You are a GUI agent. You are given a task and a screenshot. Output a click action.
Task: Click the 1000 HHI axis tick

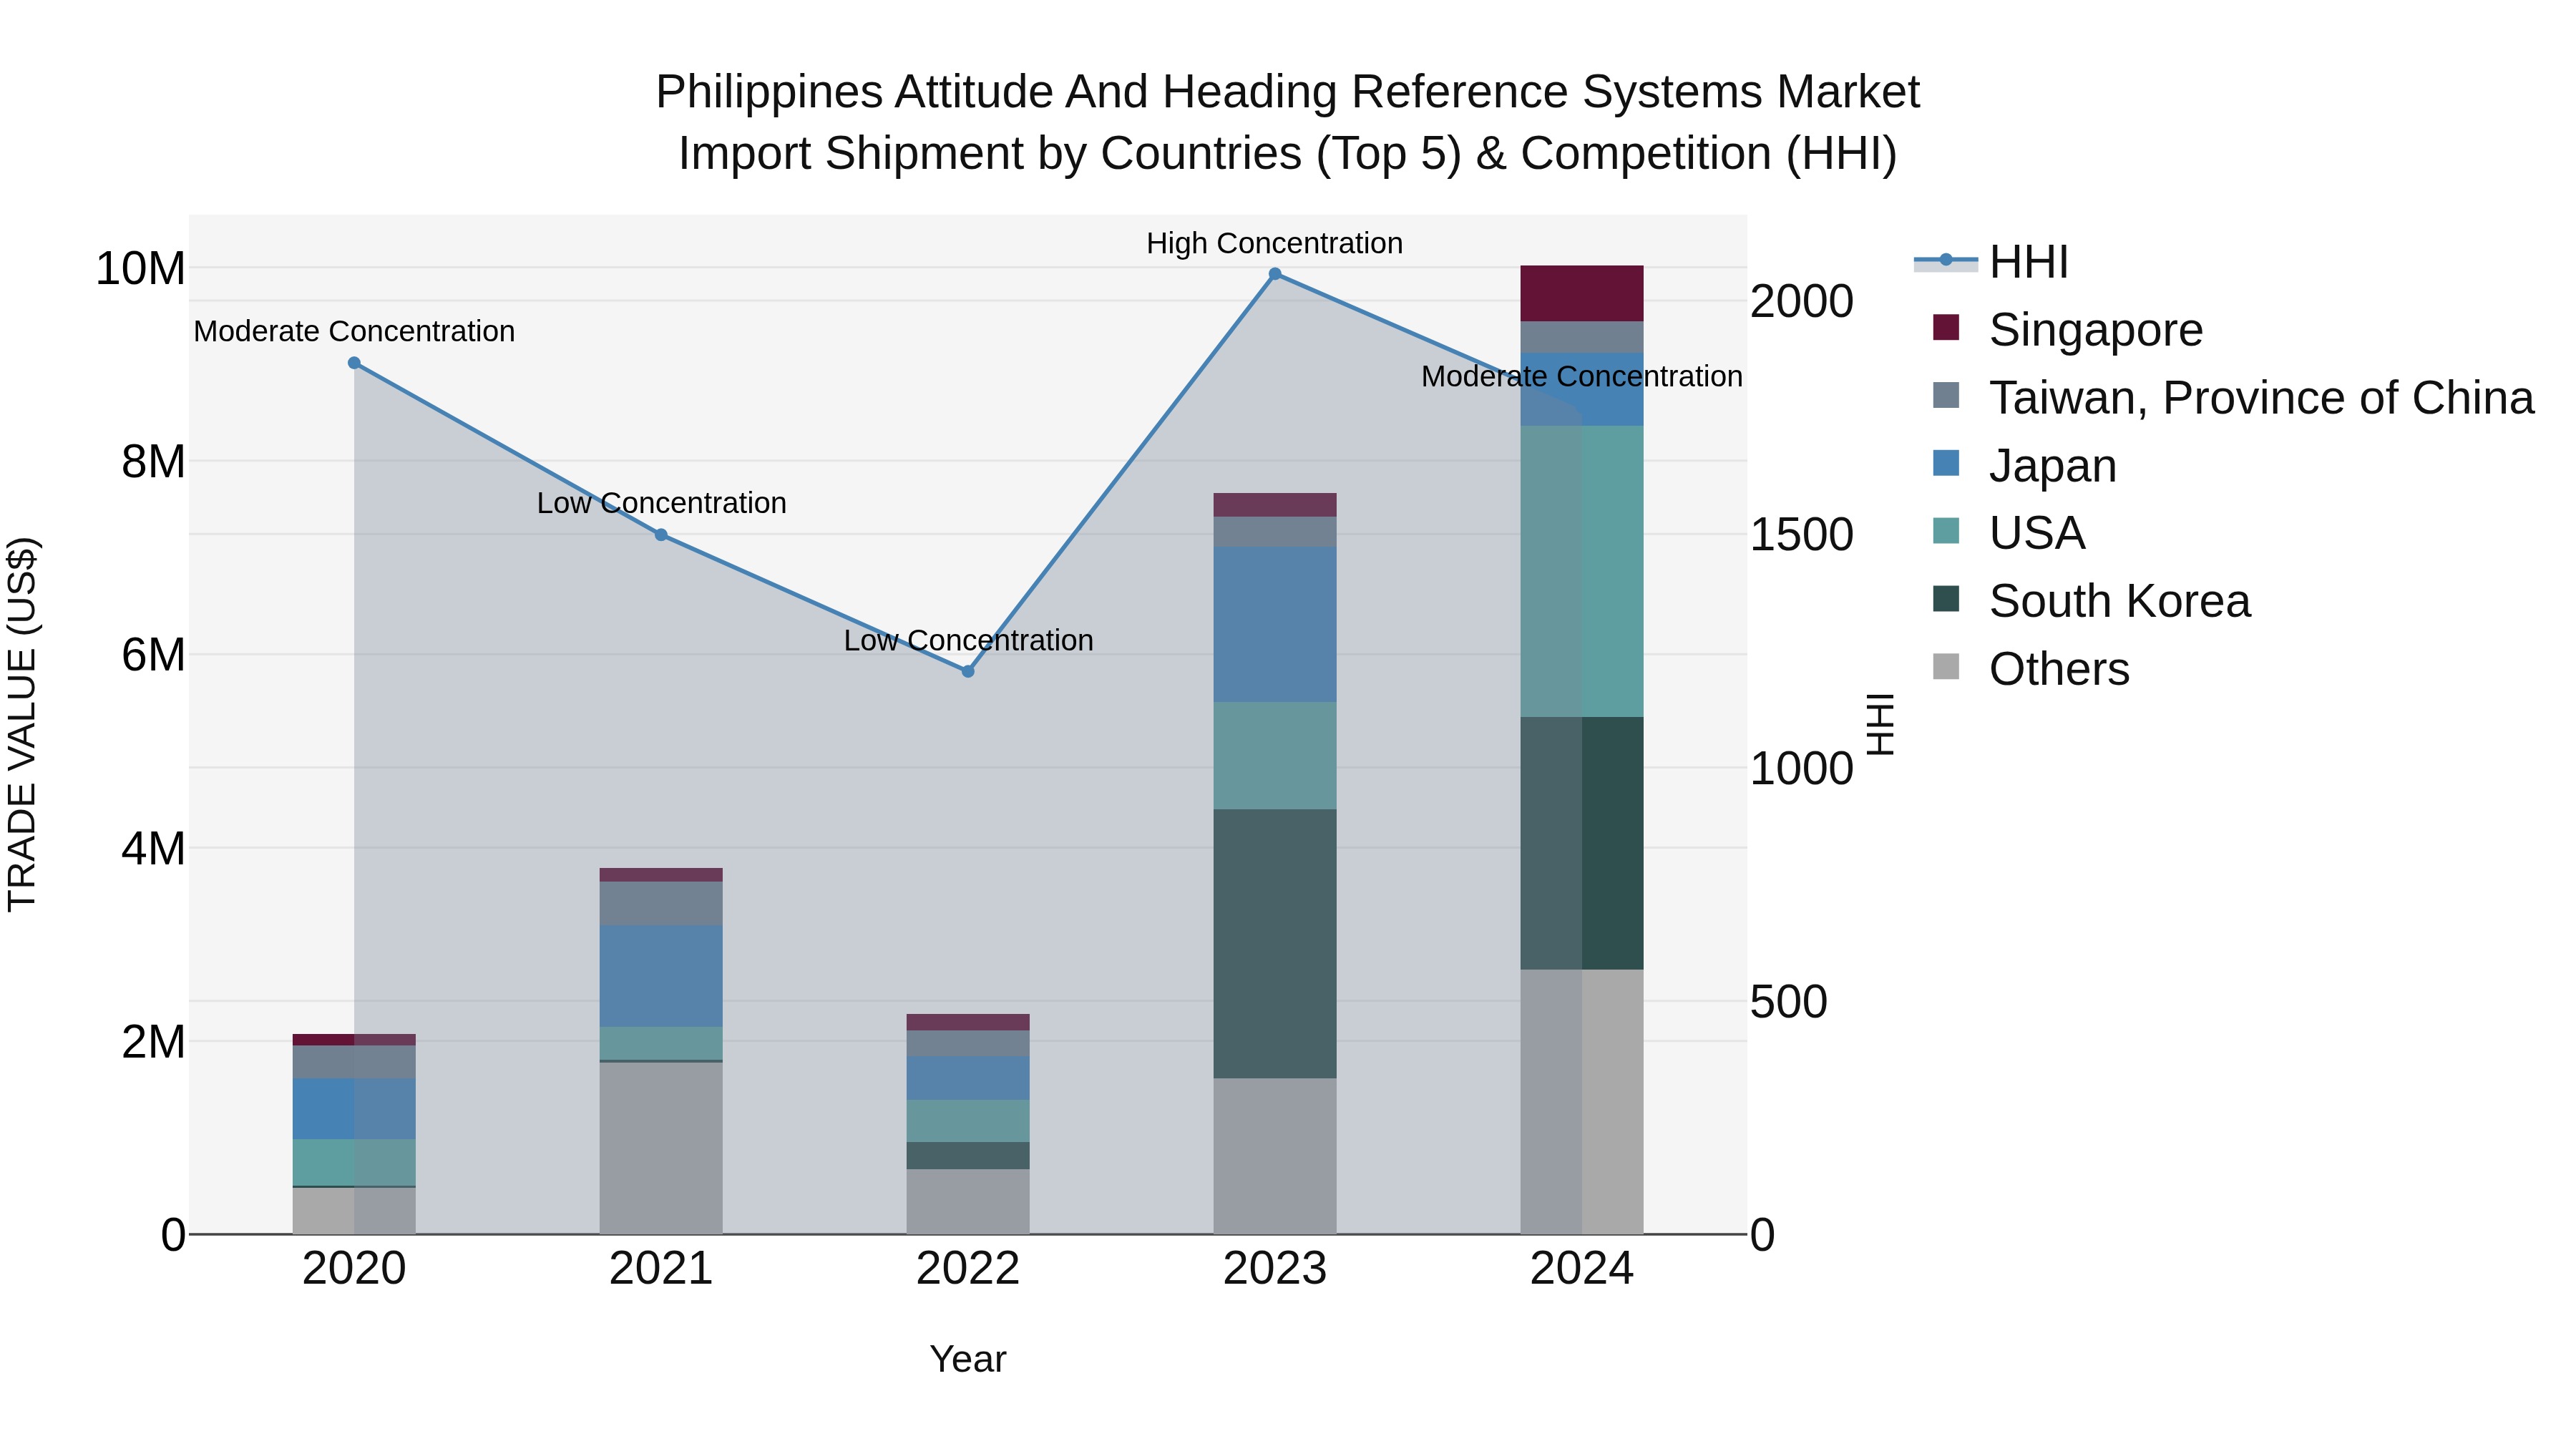pos(1802,768)
